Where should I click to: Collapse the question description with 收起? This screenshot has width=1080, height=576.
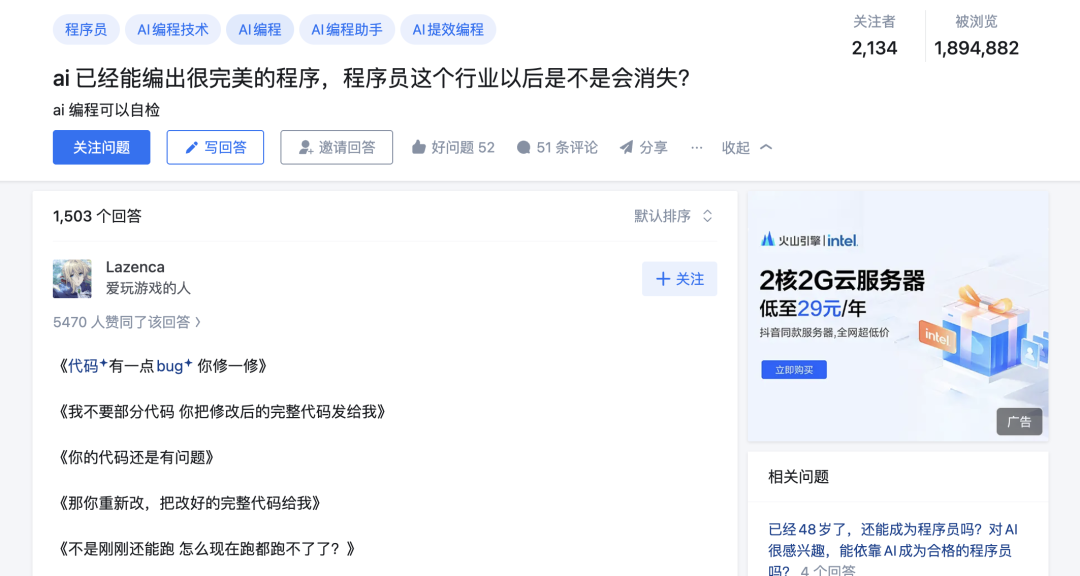(x=747, y=147)
